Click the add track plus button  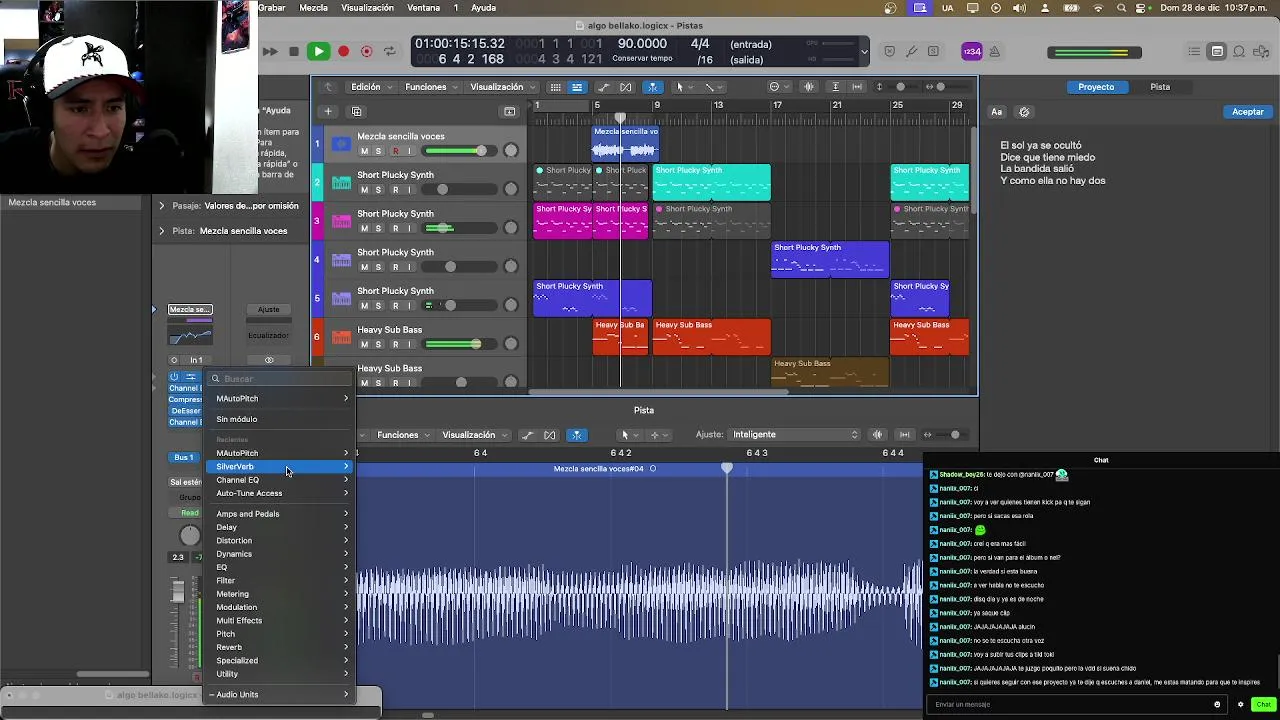coord(327,111)
